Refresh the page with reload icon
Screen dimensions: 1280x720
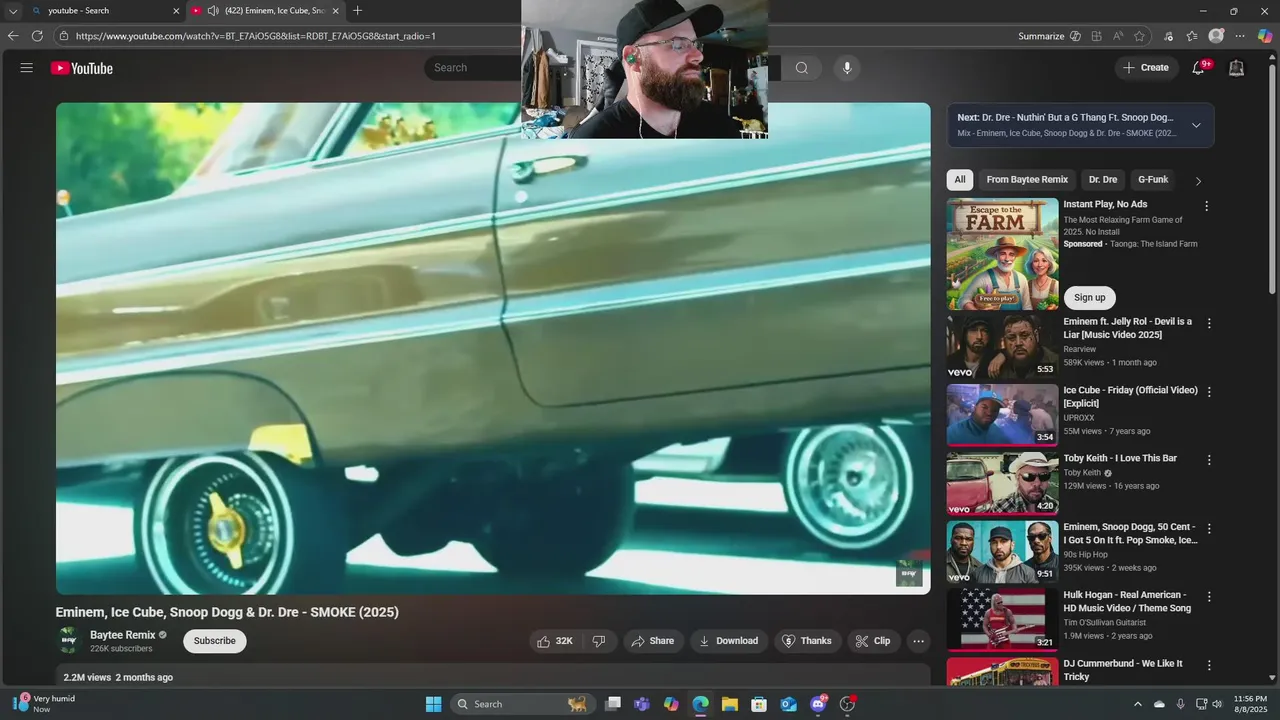click(37, 36)
